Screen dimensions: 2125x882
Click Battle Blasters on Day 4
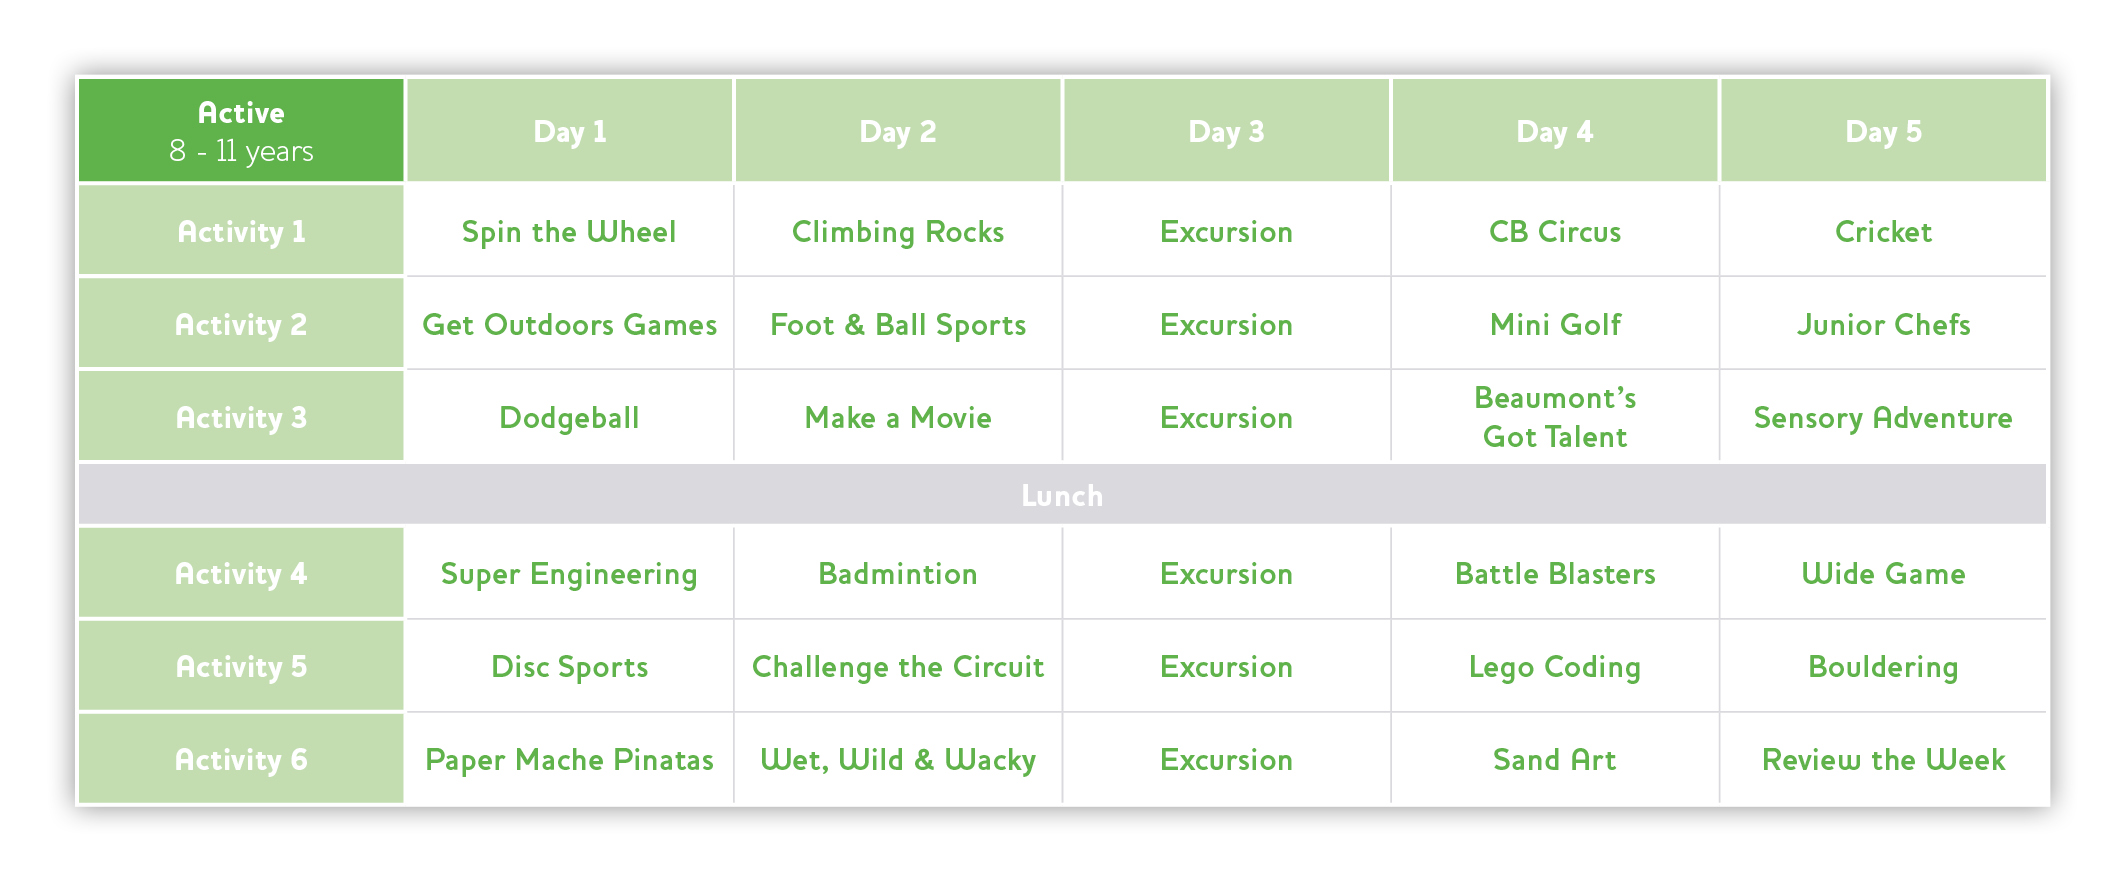[x=1555, y=573]
